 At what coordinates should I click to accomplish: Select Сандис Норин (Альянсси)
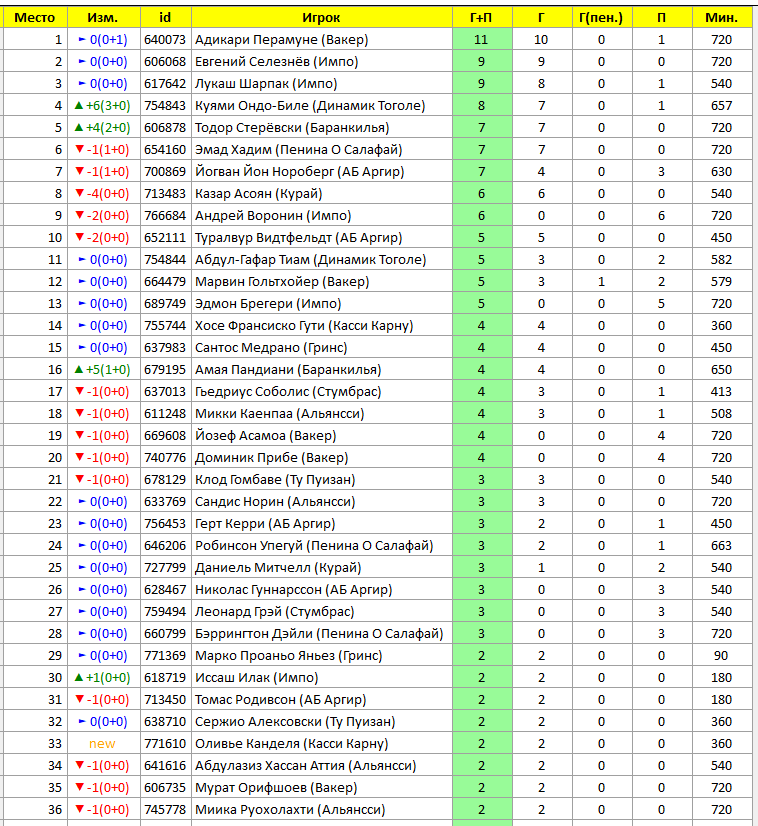point(275,502)
